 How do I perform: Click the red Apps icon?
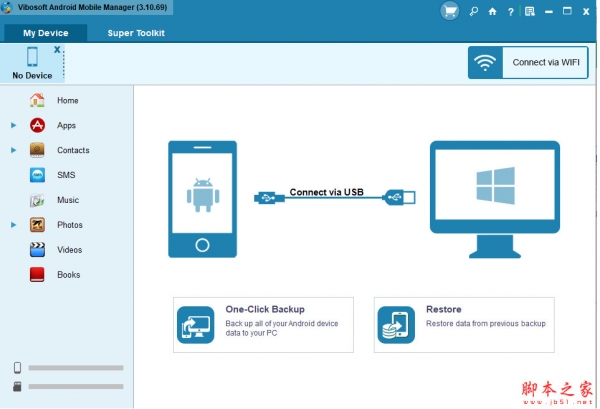click(x=37, y=125)
